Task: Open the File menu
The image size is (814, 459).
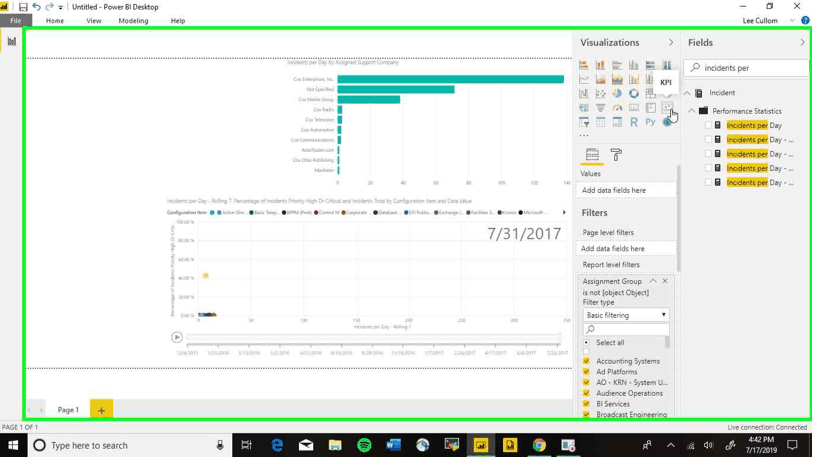Action: point(16,21)
